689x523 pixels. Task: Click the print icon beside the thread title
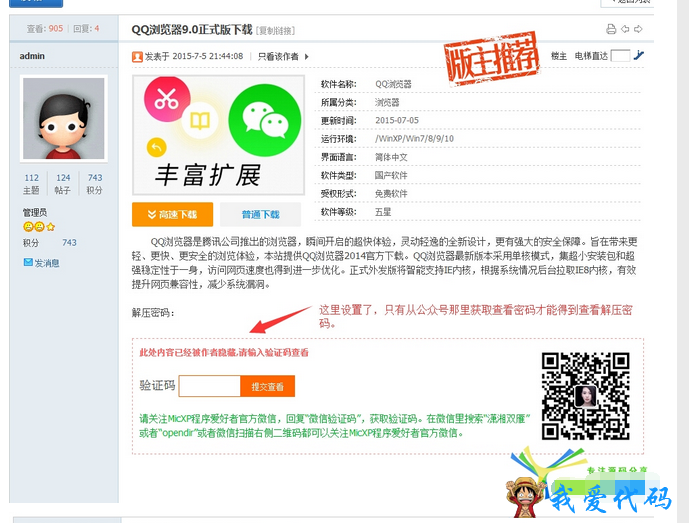tap(611, 29)
